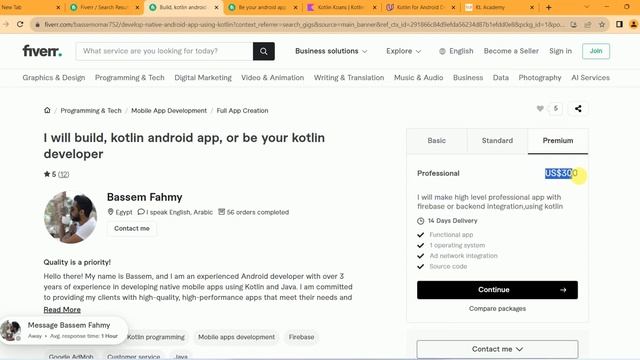
Task: Open the browser tab search chevron
Action: [587, 7]
